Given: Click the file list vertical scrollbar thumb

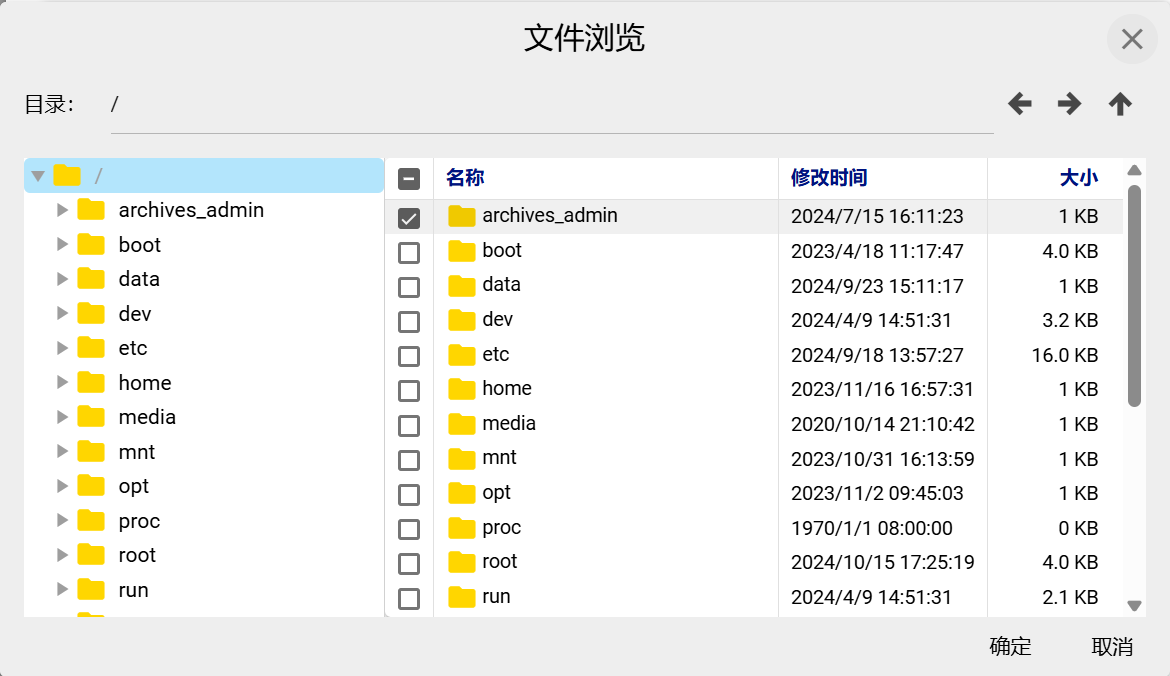Looking at the screenshot, I should tap(1134, 295).
